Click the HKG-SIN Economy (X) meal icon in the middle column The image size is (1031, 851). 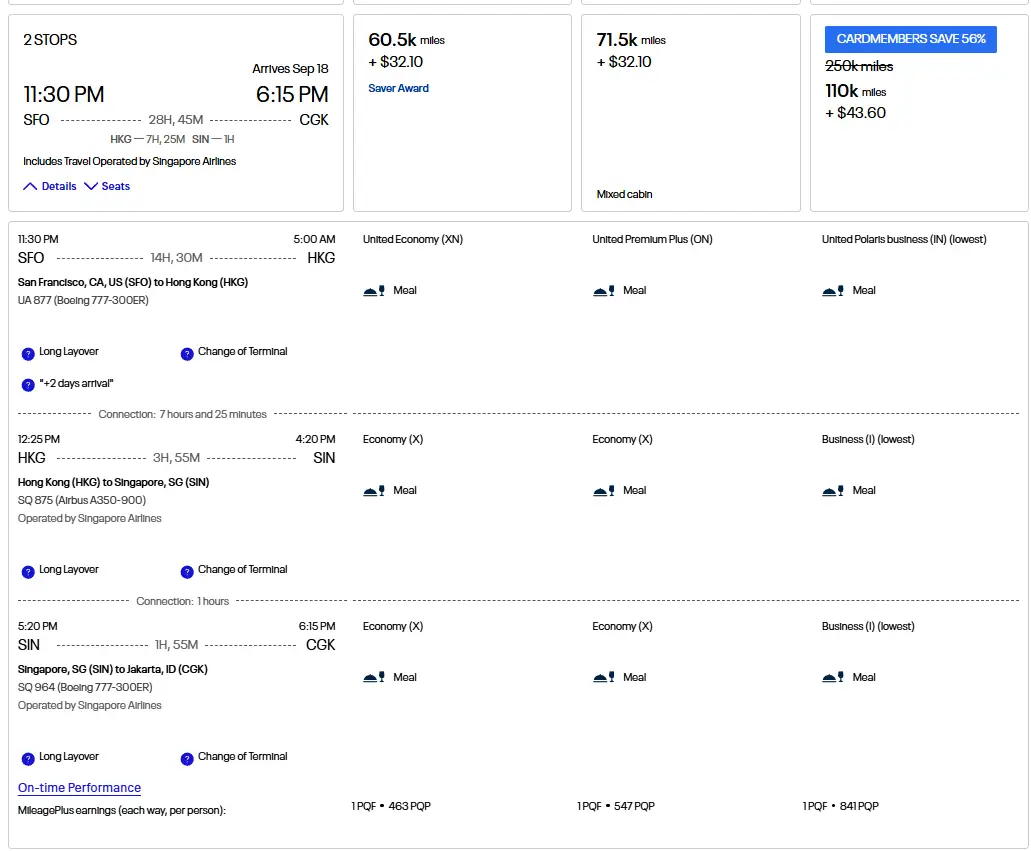(x=604, y=491)
